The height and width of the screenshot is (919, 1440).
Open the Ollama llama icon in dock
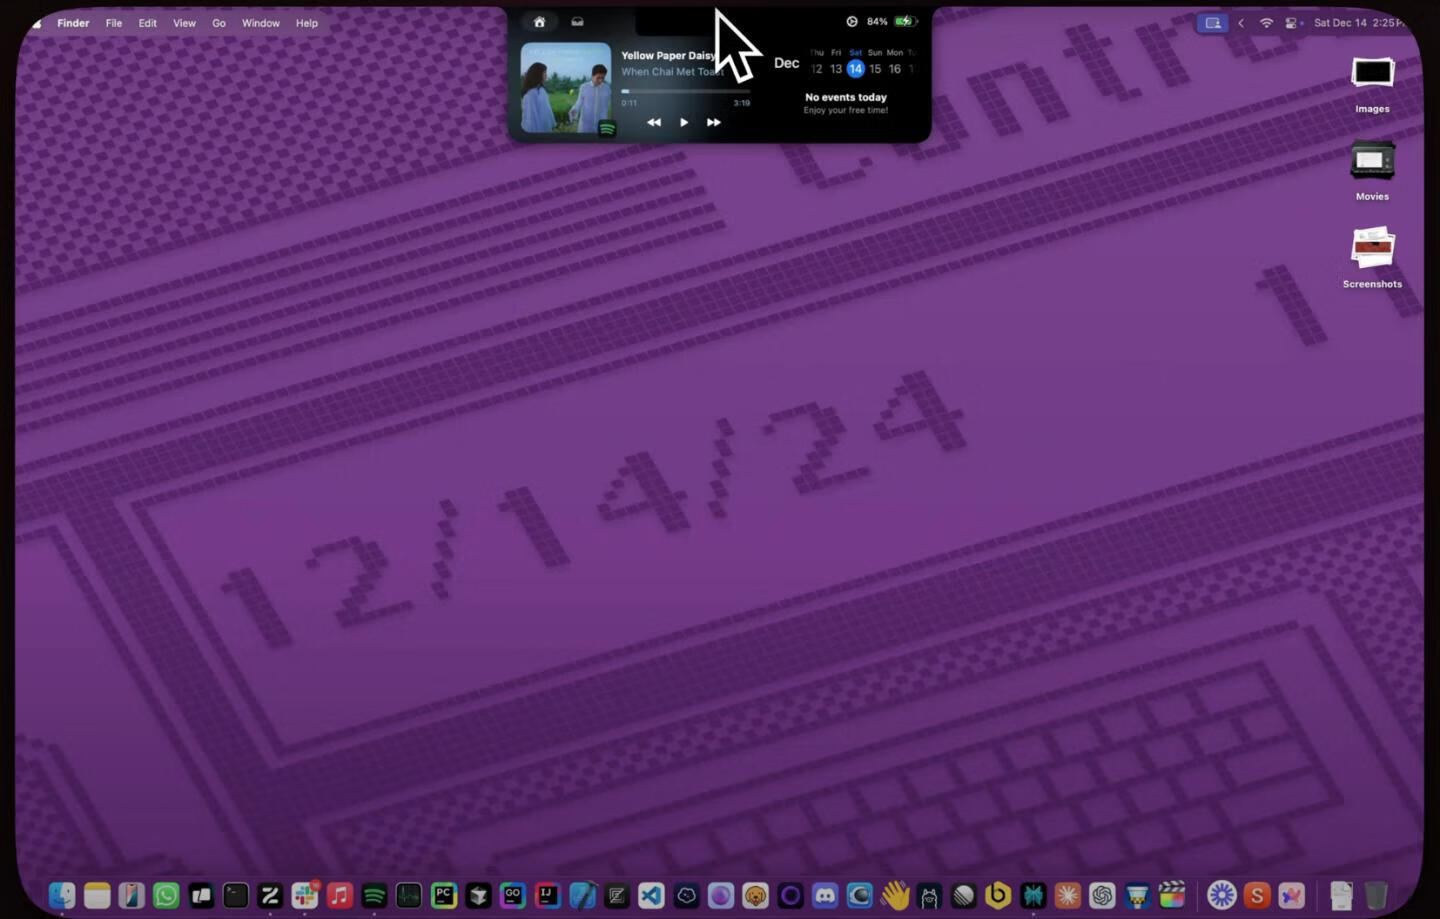[x=929, y=895]
